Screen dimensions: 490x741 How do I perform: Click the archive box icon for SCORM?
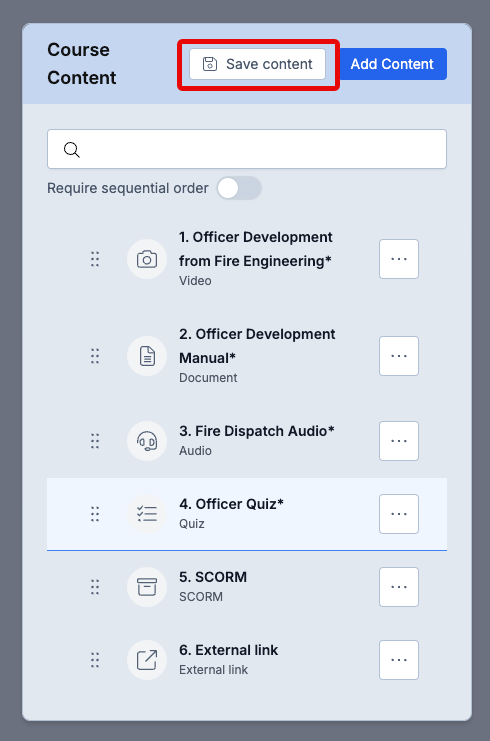coord(147,587)
